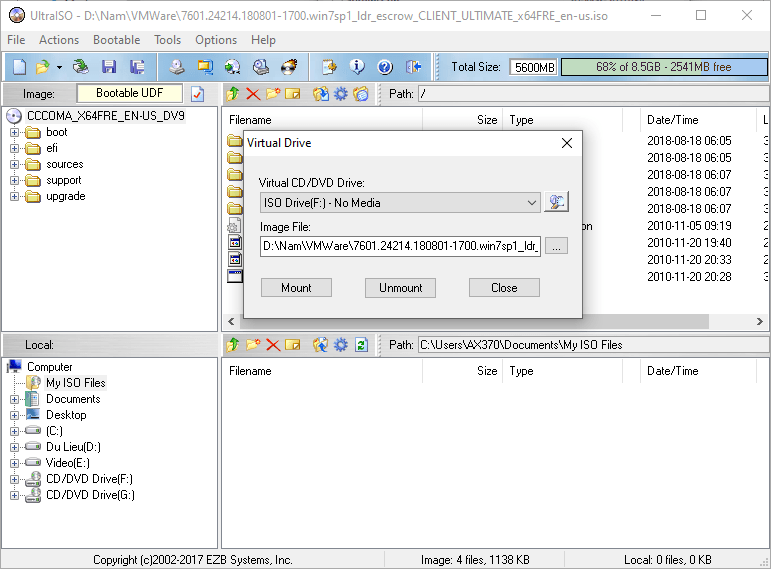This screenshot has height=569, width=771.
Task: Click the image properties check icon beside Bootable UDF
Action: click(197, 93)
